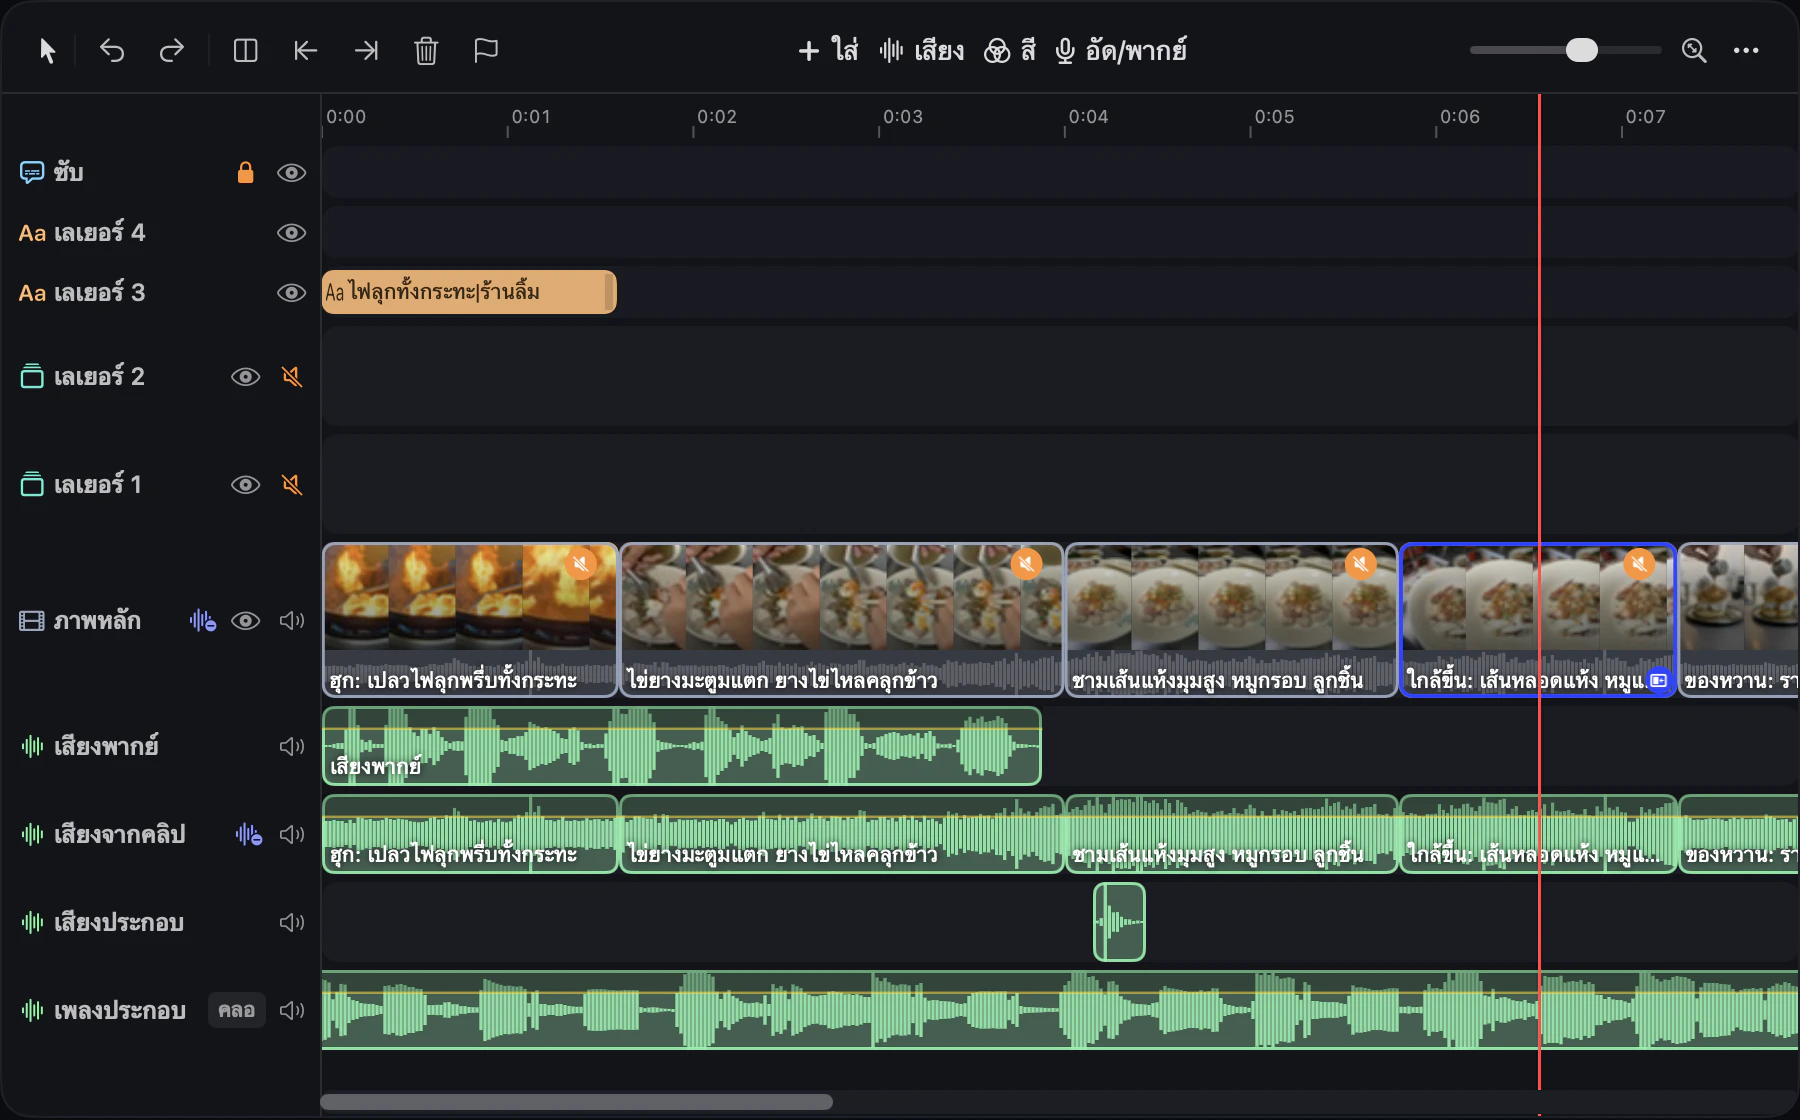Undo the last edit
This screenshot has width=1800, height=1120.
[112, 50]
